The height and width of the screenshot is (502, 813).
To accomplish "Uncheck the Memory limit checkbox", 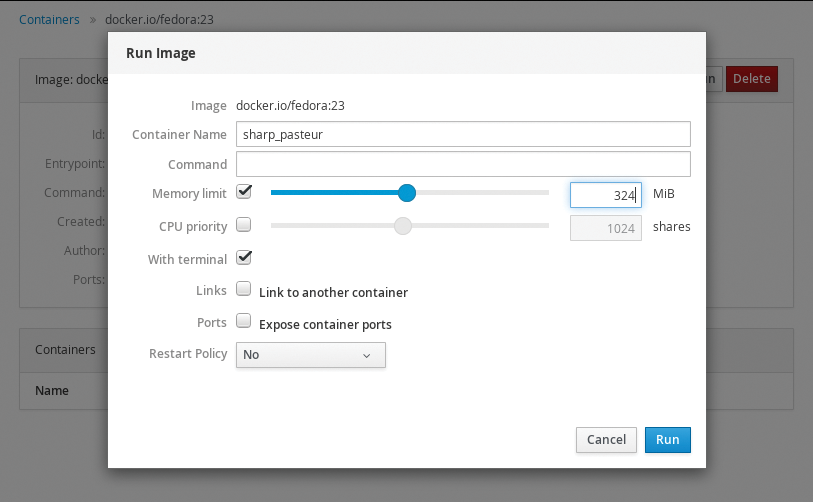I will coord(243,192).
